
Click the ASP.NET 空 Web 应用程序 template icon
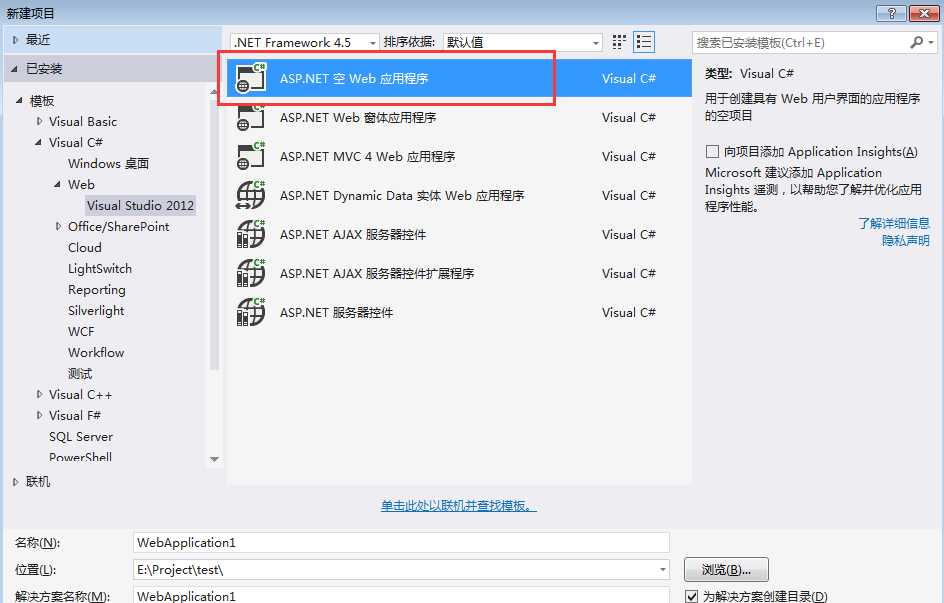tap(250, 78)
